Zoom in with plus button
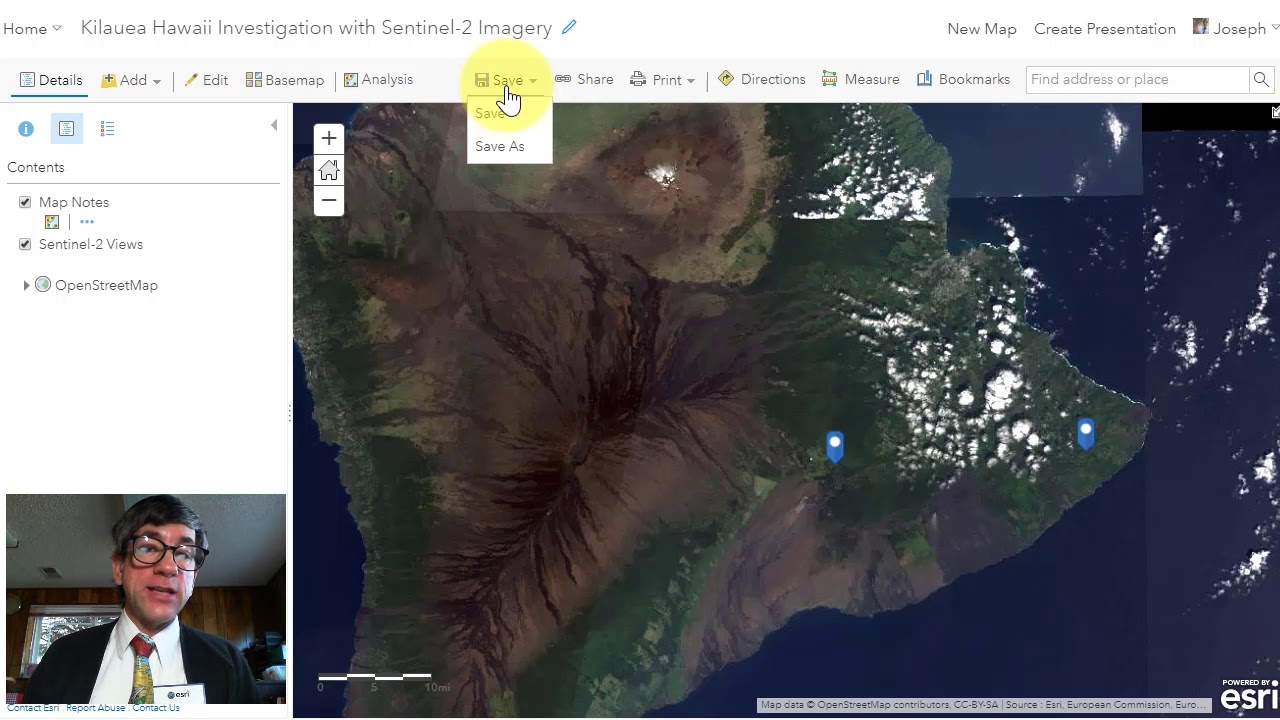 (x=329, y=138)
